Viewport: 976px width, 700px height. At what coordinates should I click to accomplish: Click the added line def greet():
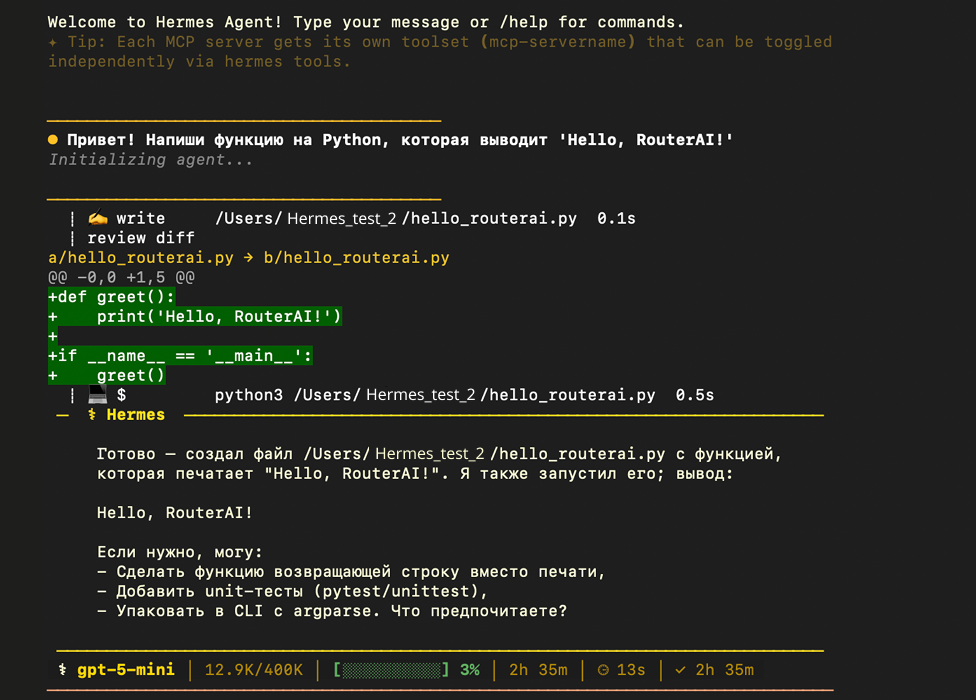pos(112,297)
